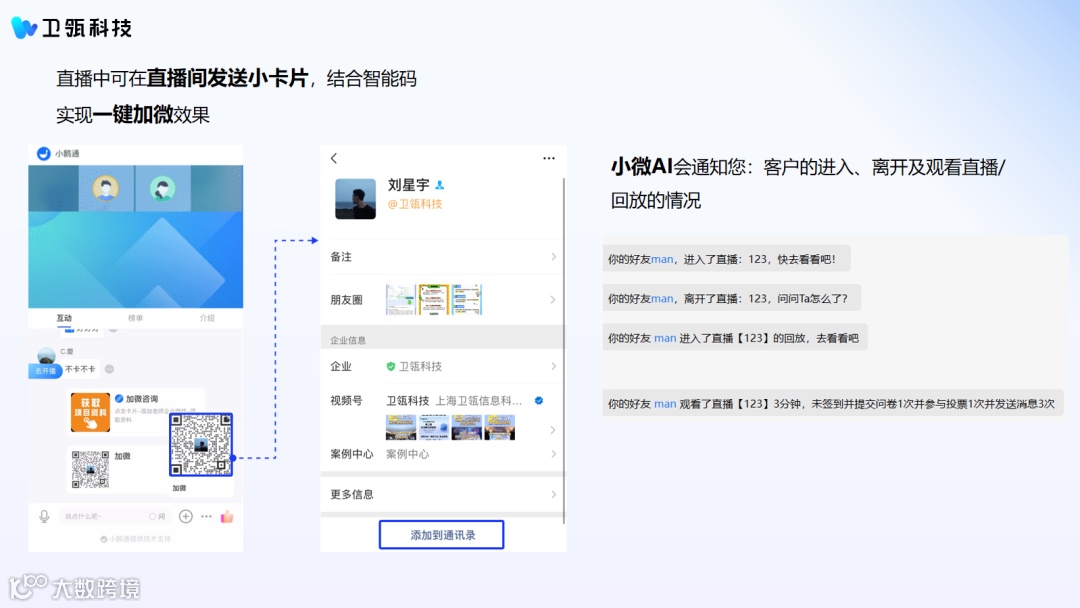This screenshot has height=608, width=1080.
Task: Open 刘星宇's profile photo
Action: 355,199
